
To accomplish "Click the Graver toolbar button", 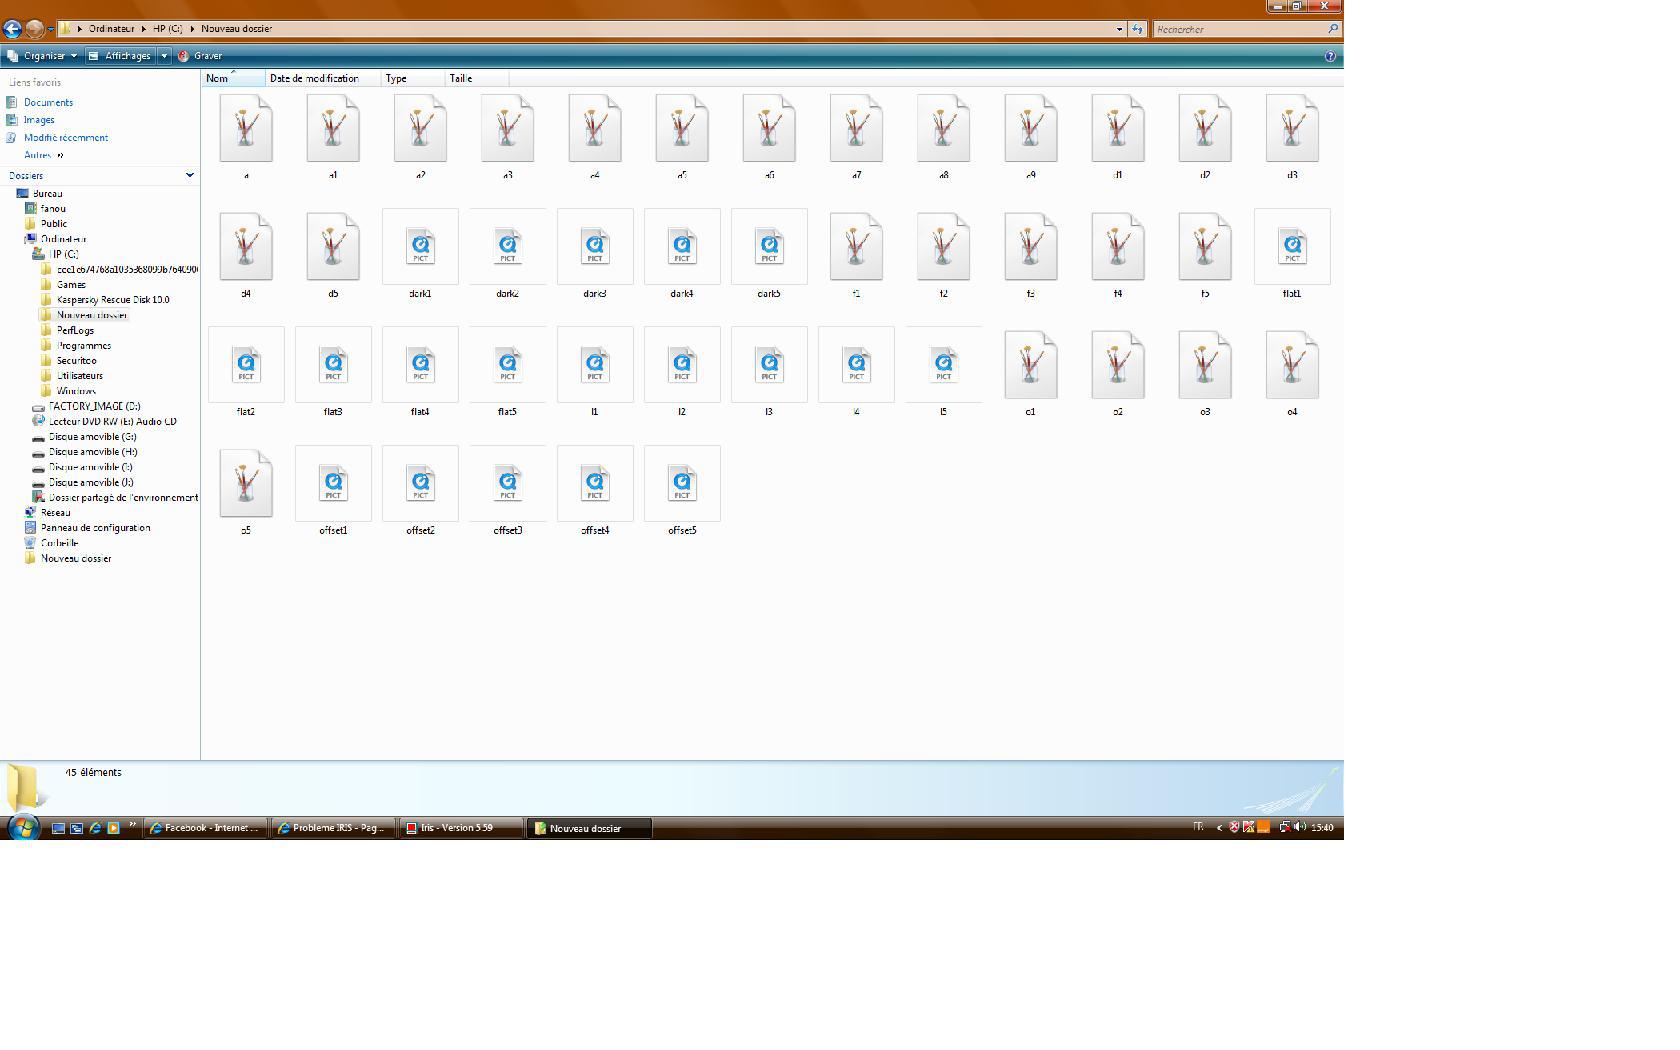I will point(200,56).
